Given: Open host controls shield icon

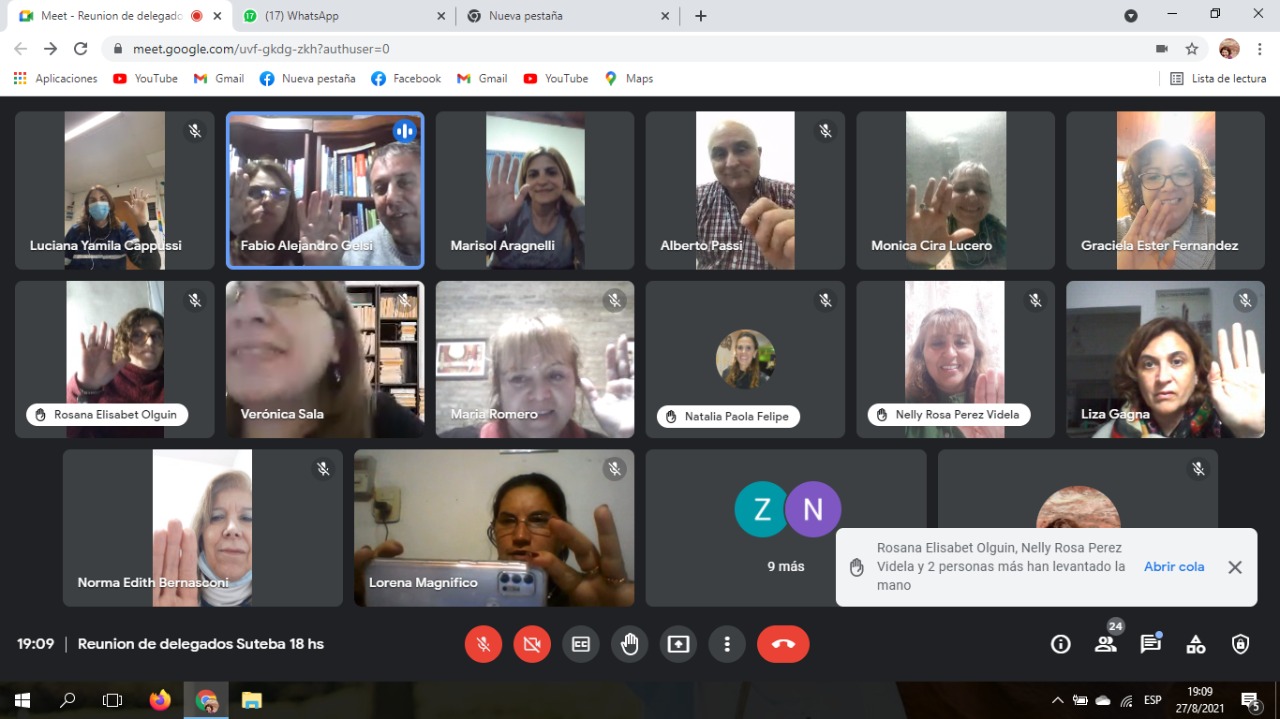Looking at the screenshot, I should pyautogui.click(x=1241, y=645).
